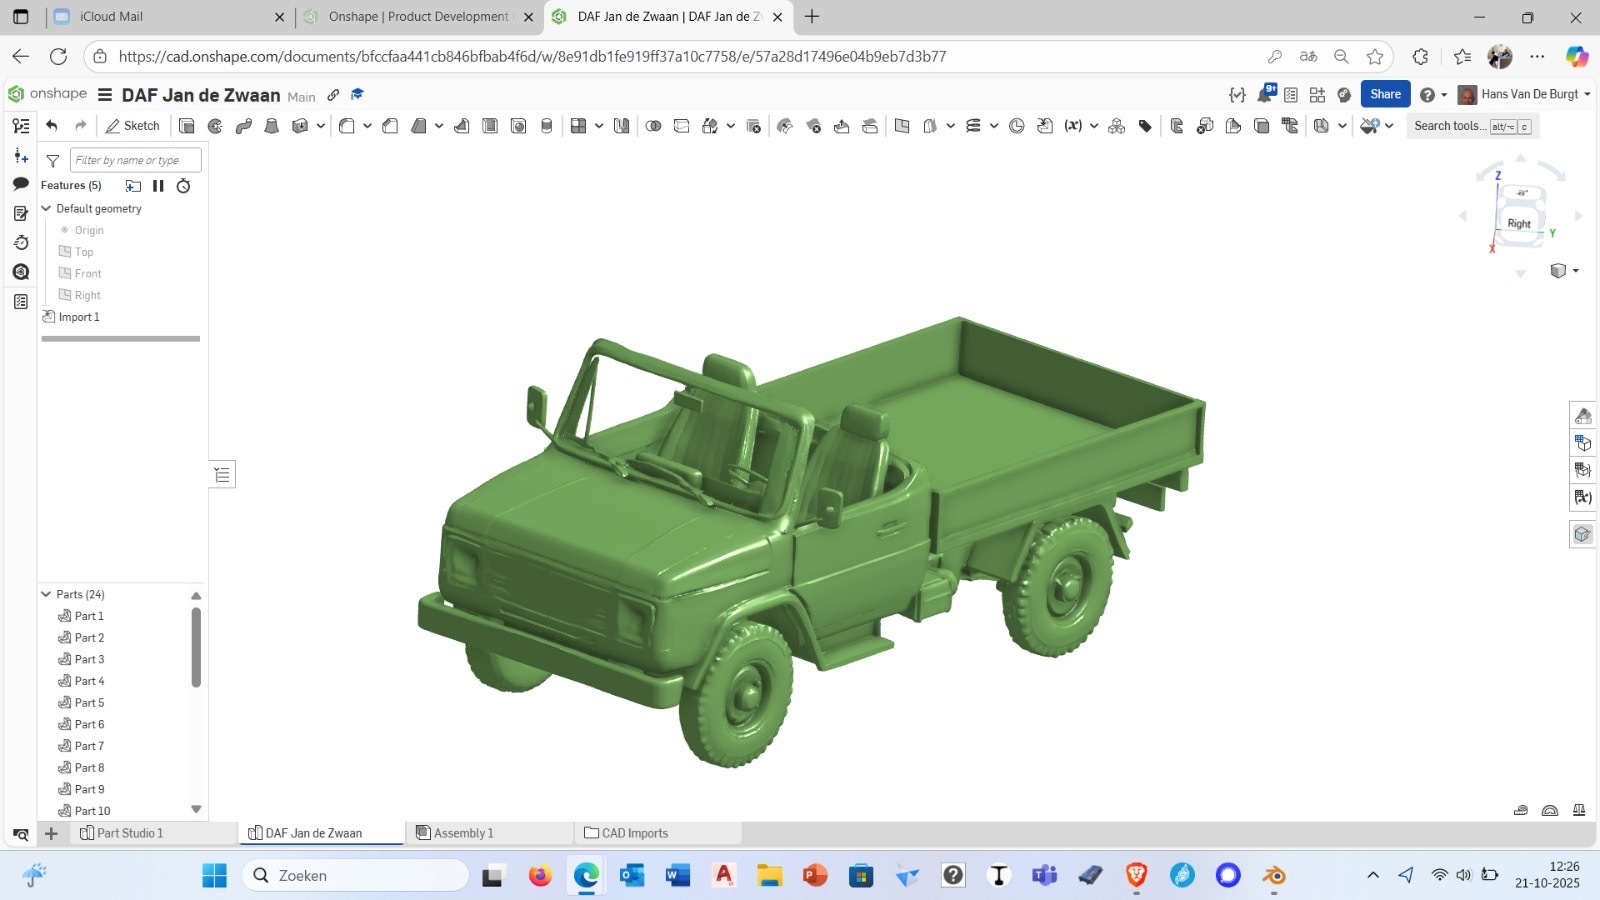Click the parts list scrollbar thumb

(x=196, y=647)
